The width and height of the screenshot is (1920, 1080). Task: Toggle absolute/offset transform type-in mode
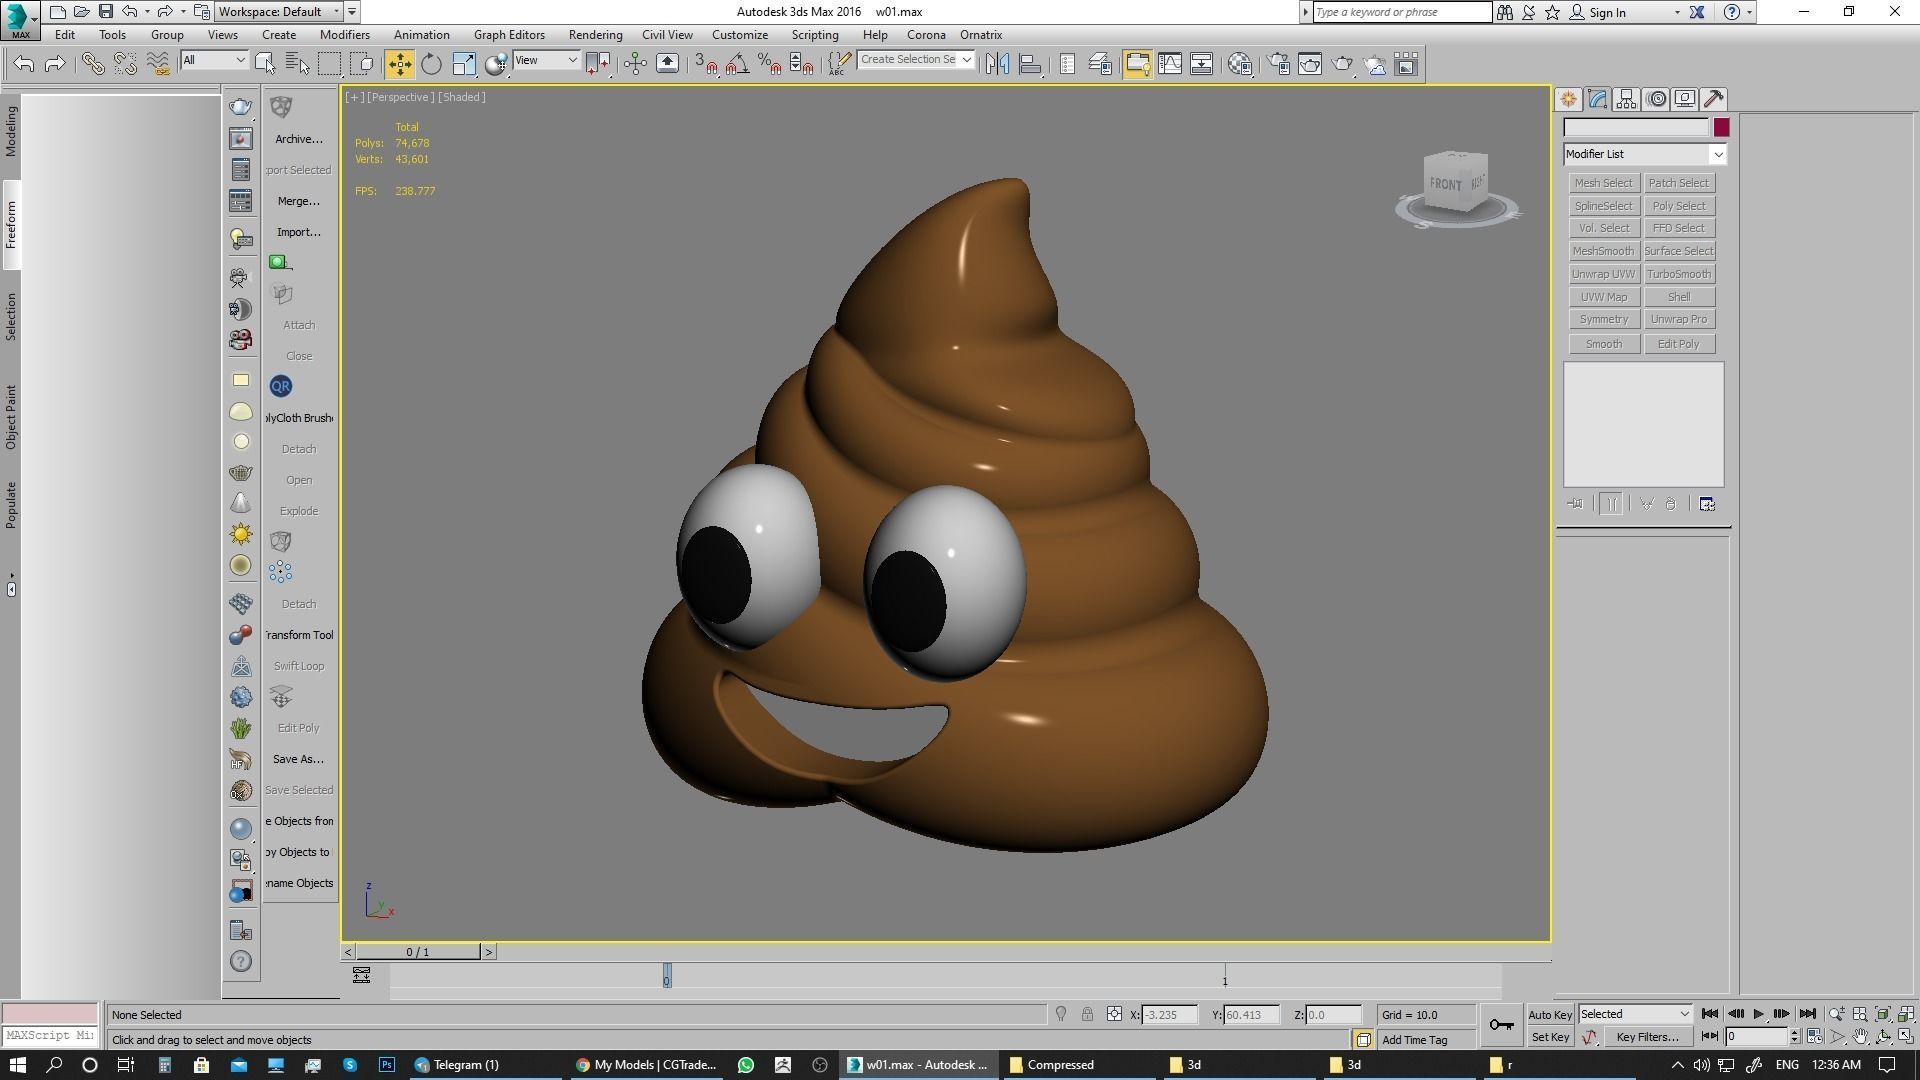(x=1114, y=1014)
